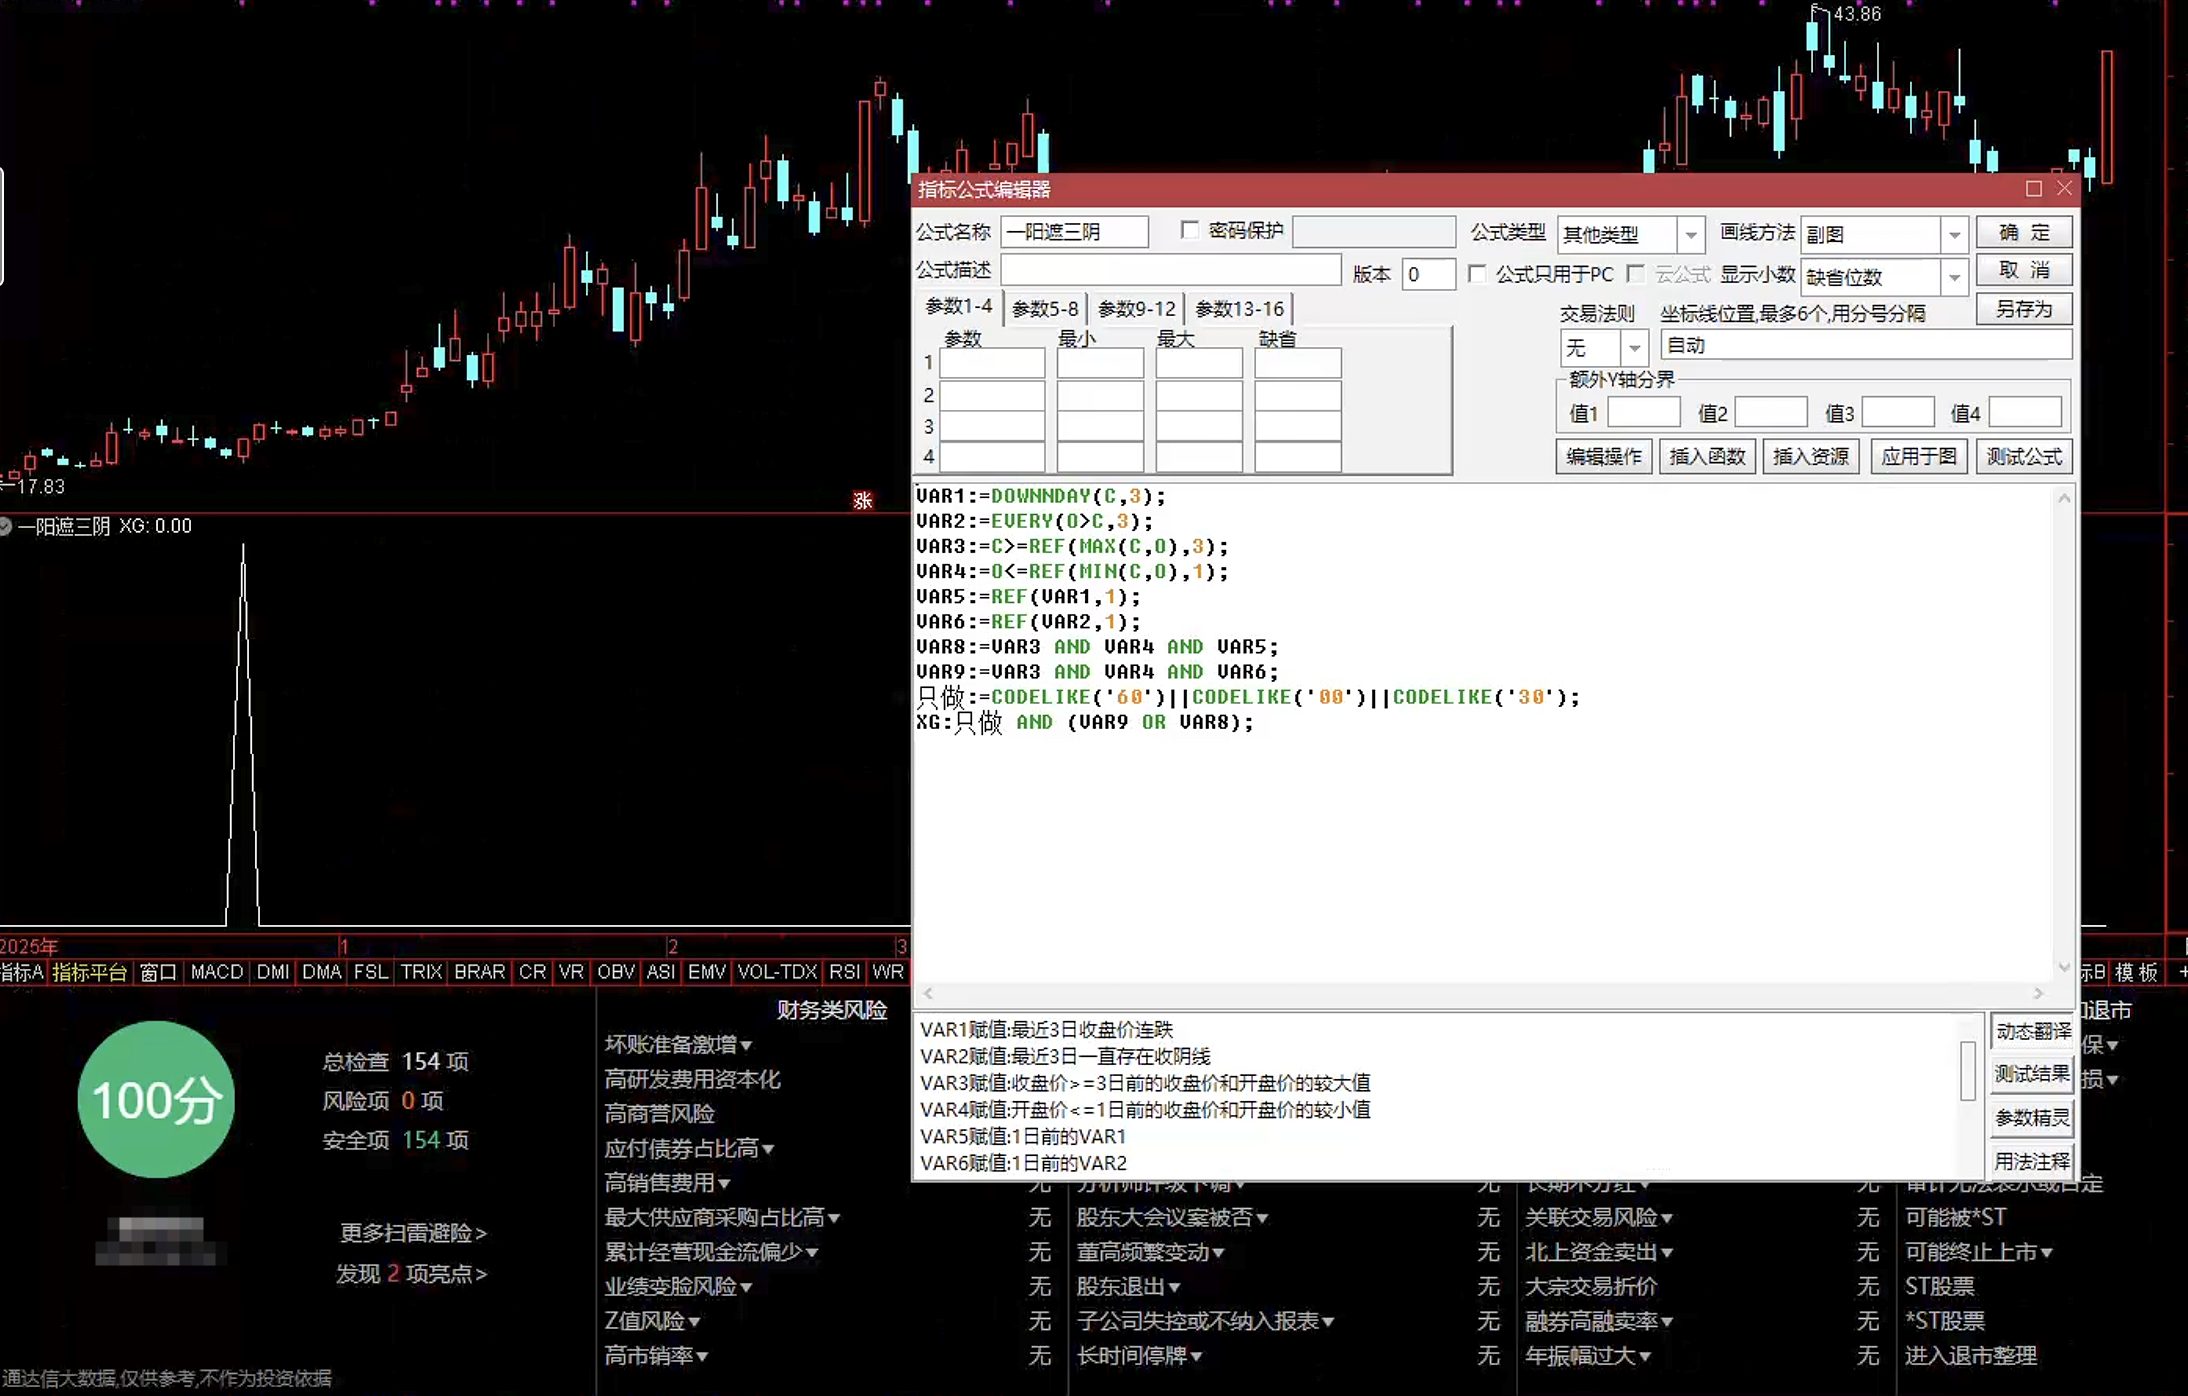Open 发现 2 项亮点 link
Screen dimensions: 2188x1396
(x=411, y=1274)
